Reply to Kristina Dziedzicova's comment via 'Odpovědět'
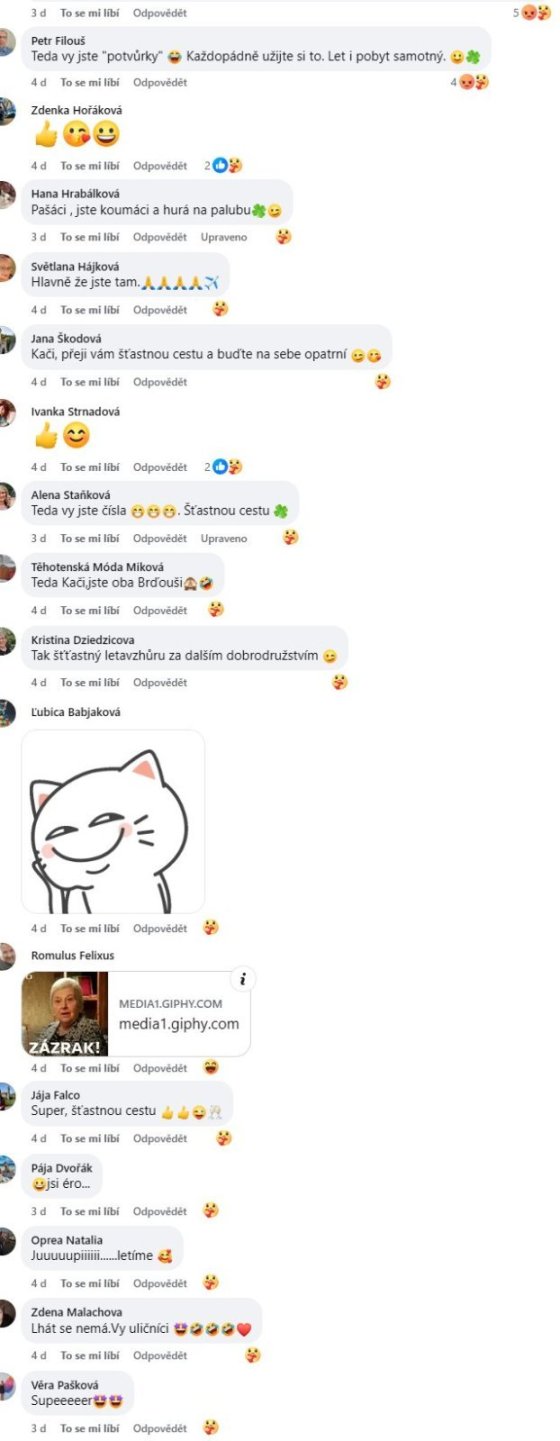Image resolution: width=560 pixels, height=1441 pixels. tap(160, 682)
